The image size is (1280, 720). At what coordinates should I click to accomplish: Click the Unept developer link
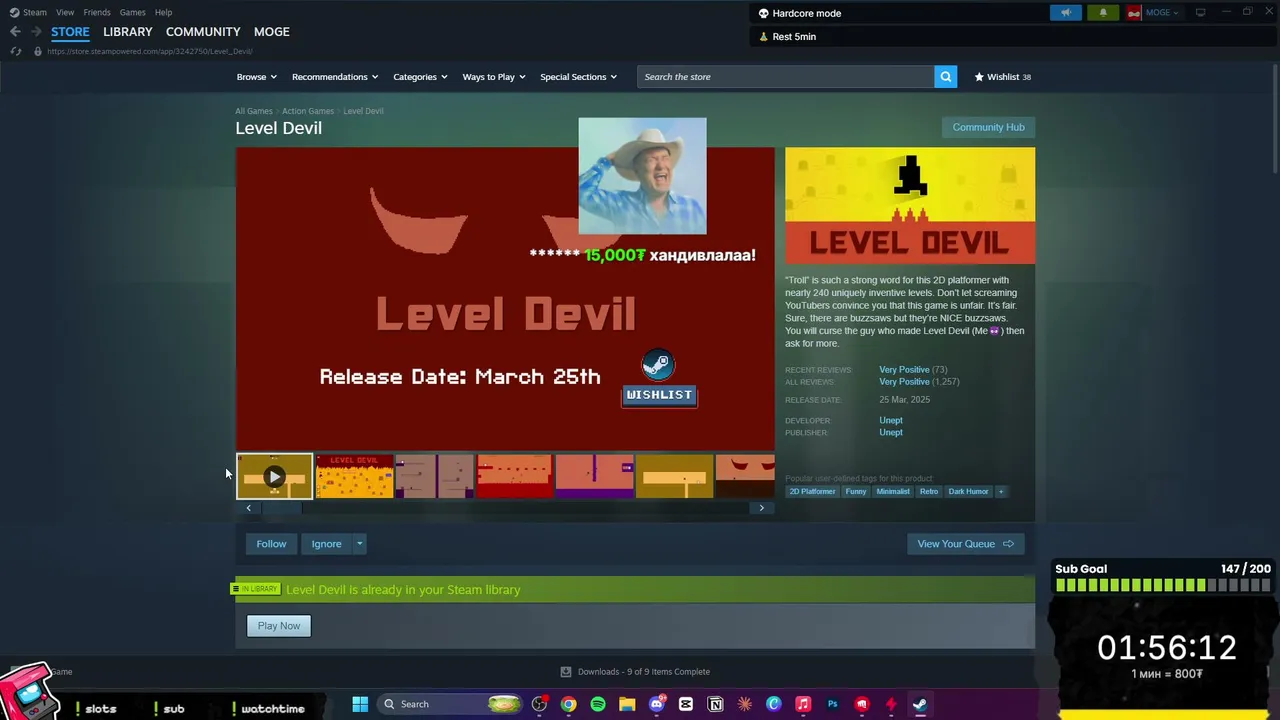click(x=891, y=421)
